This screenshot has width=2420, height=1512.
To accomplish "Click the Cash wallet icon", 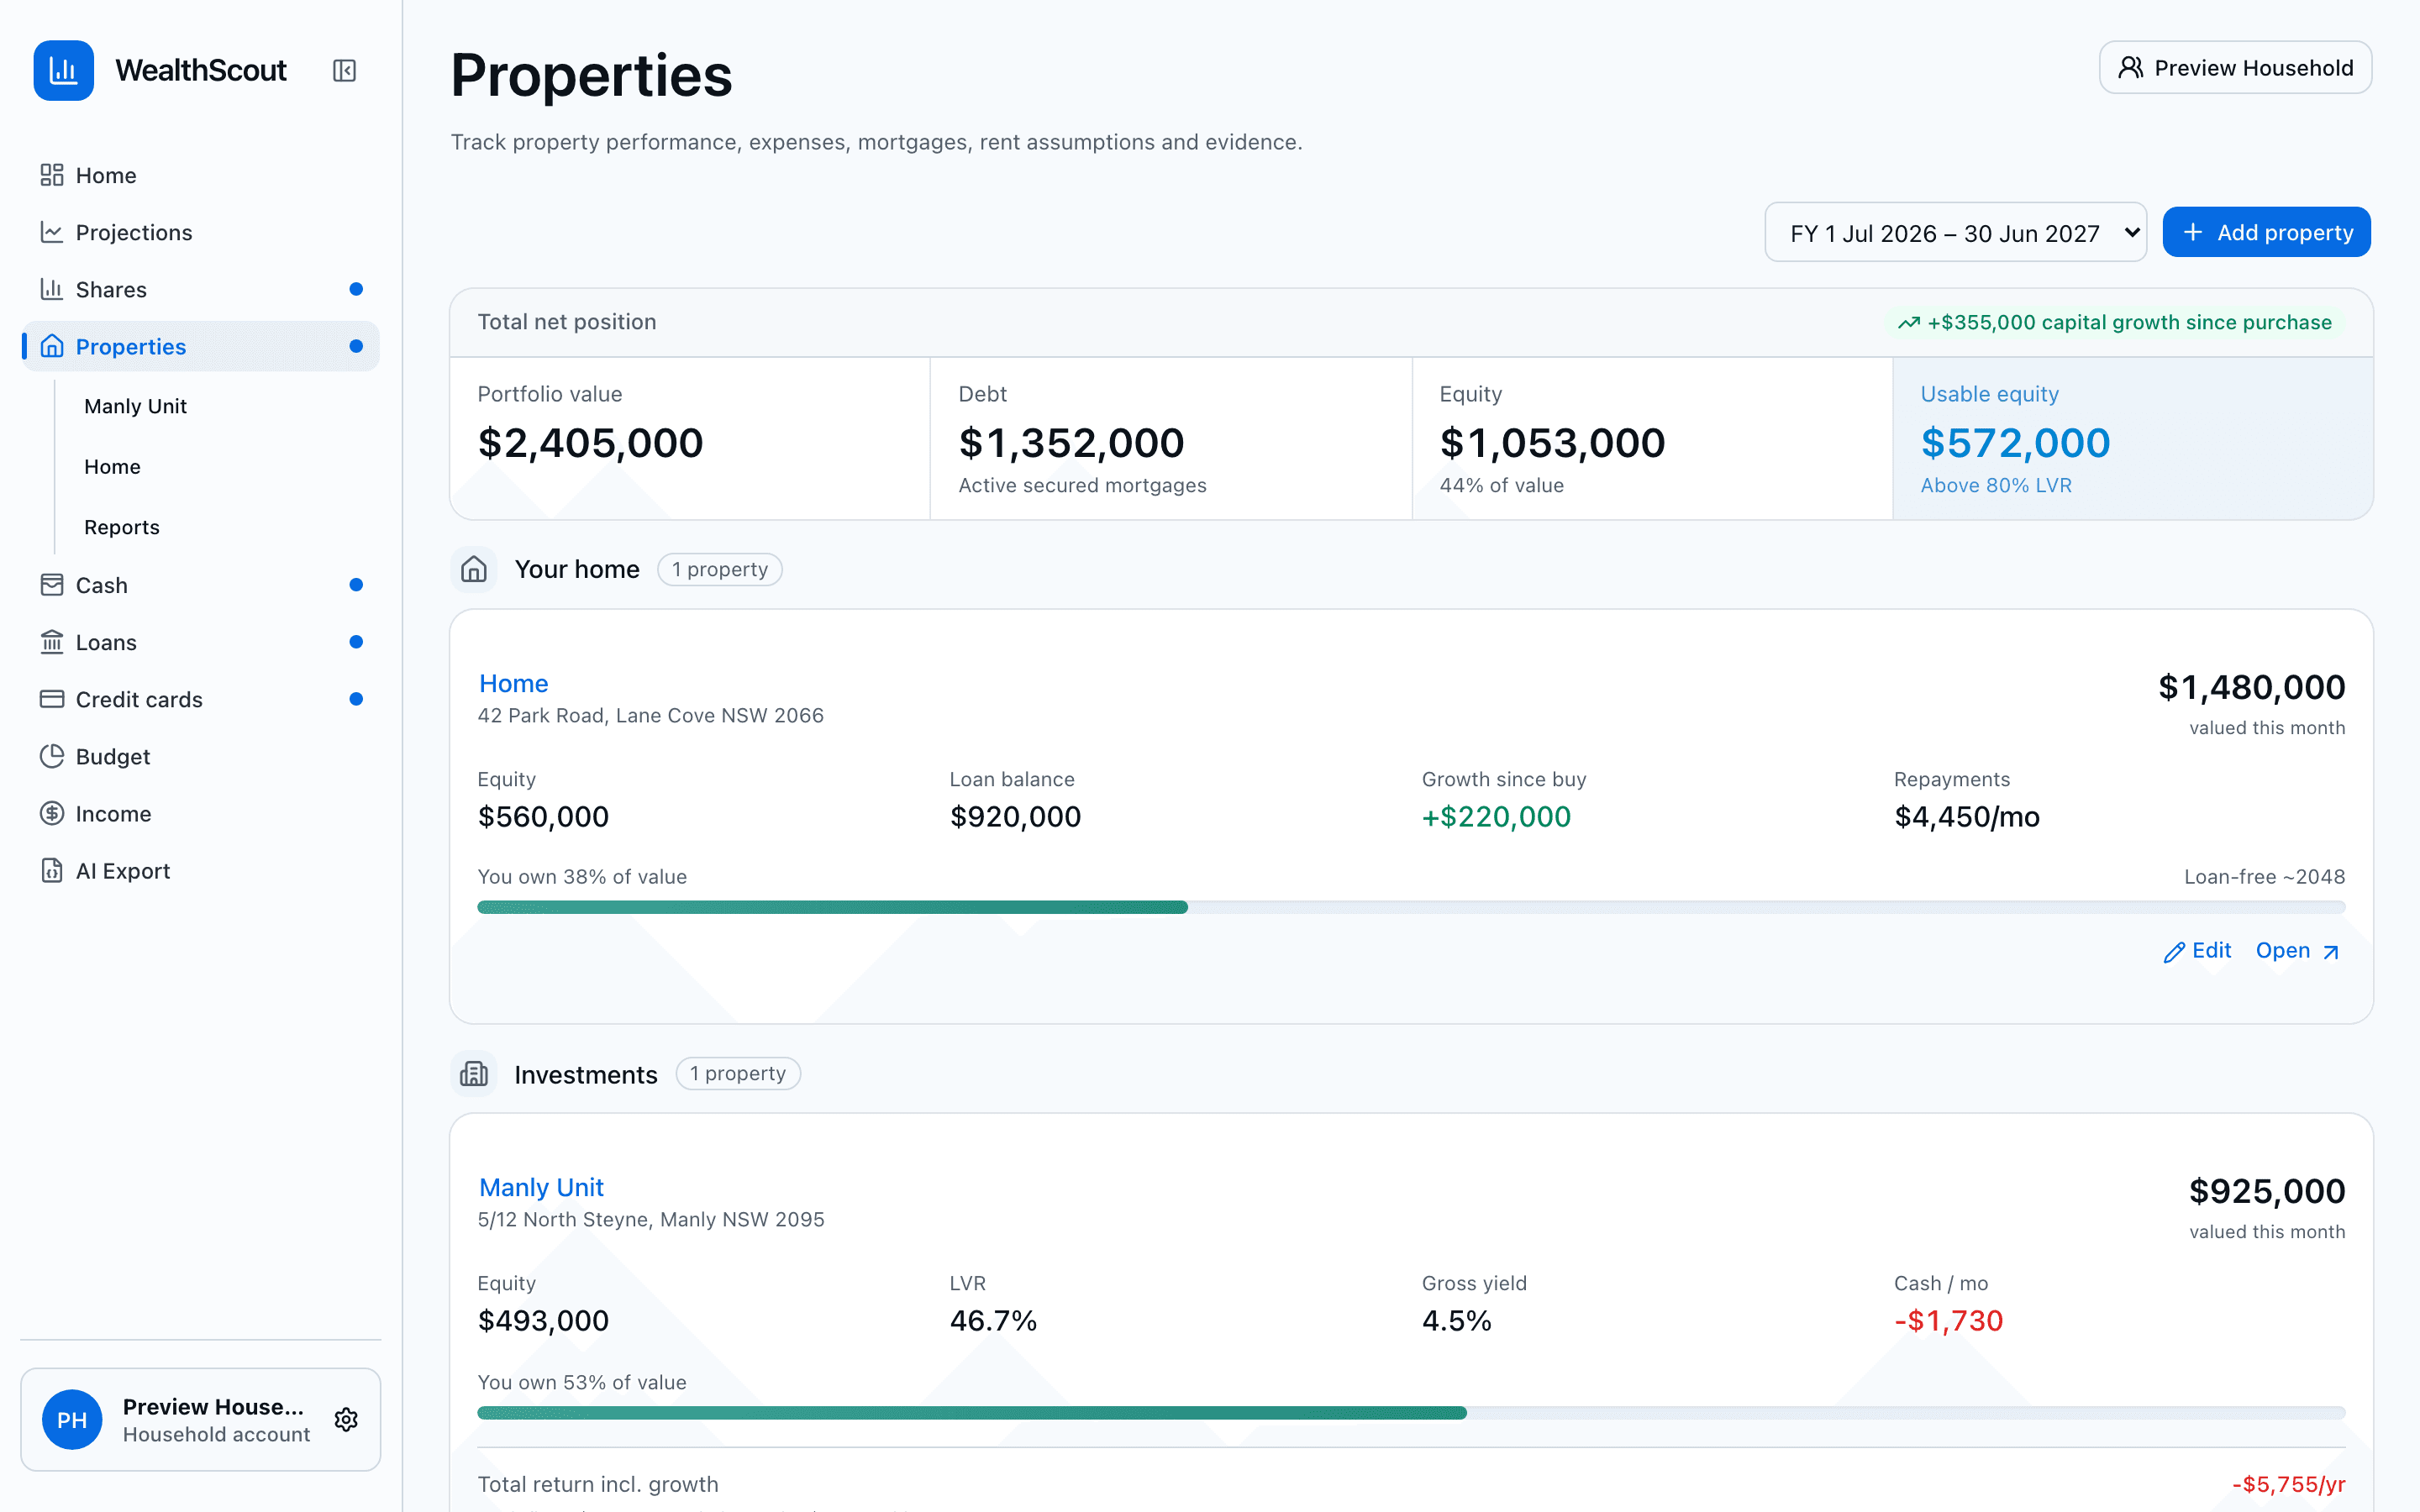I will tap(52, 585).
